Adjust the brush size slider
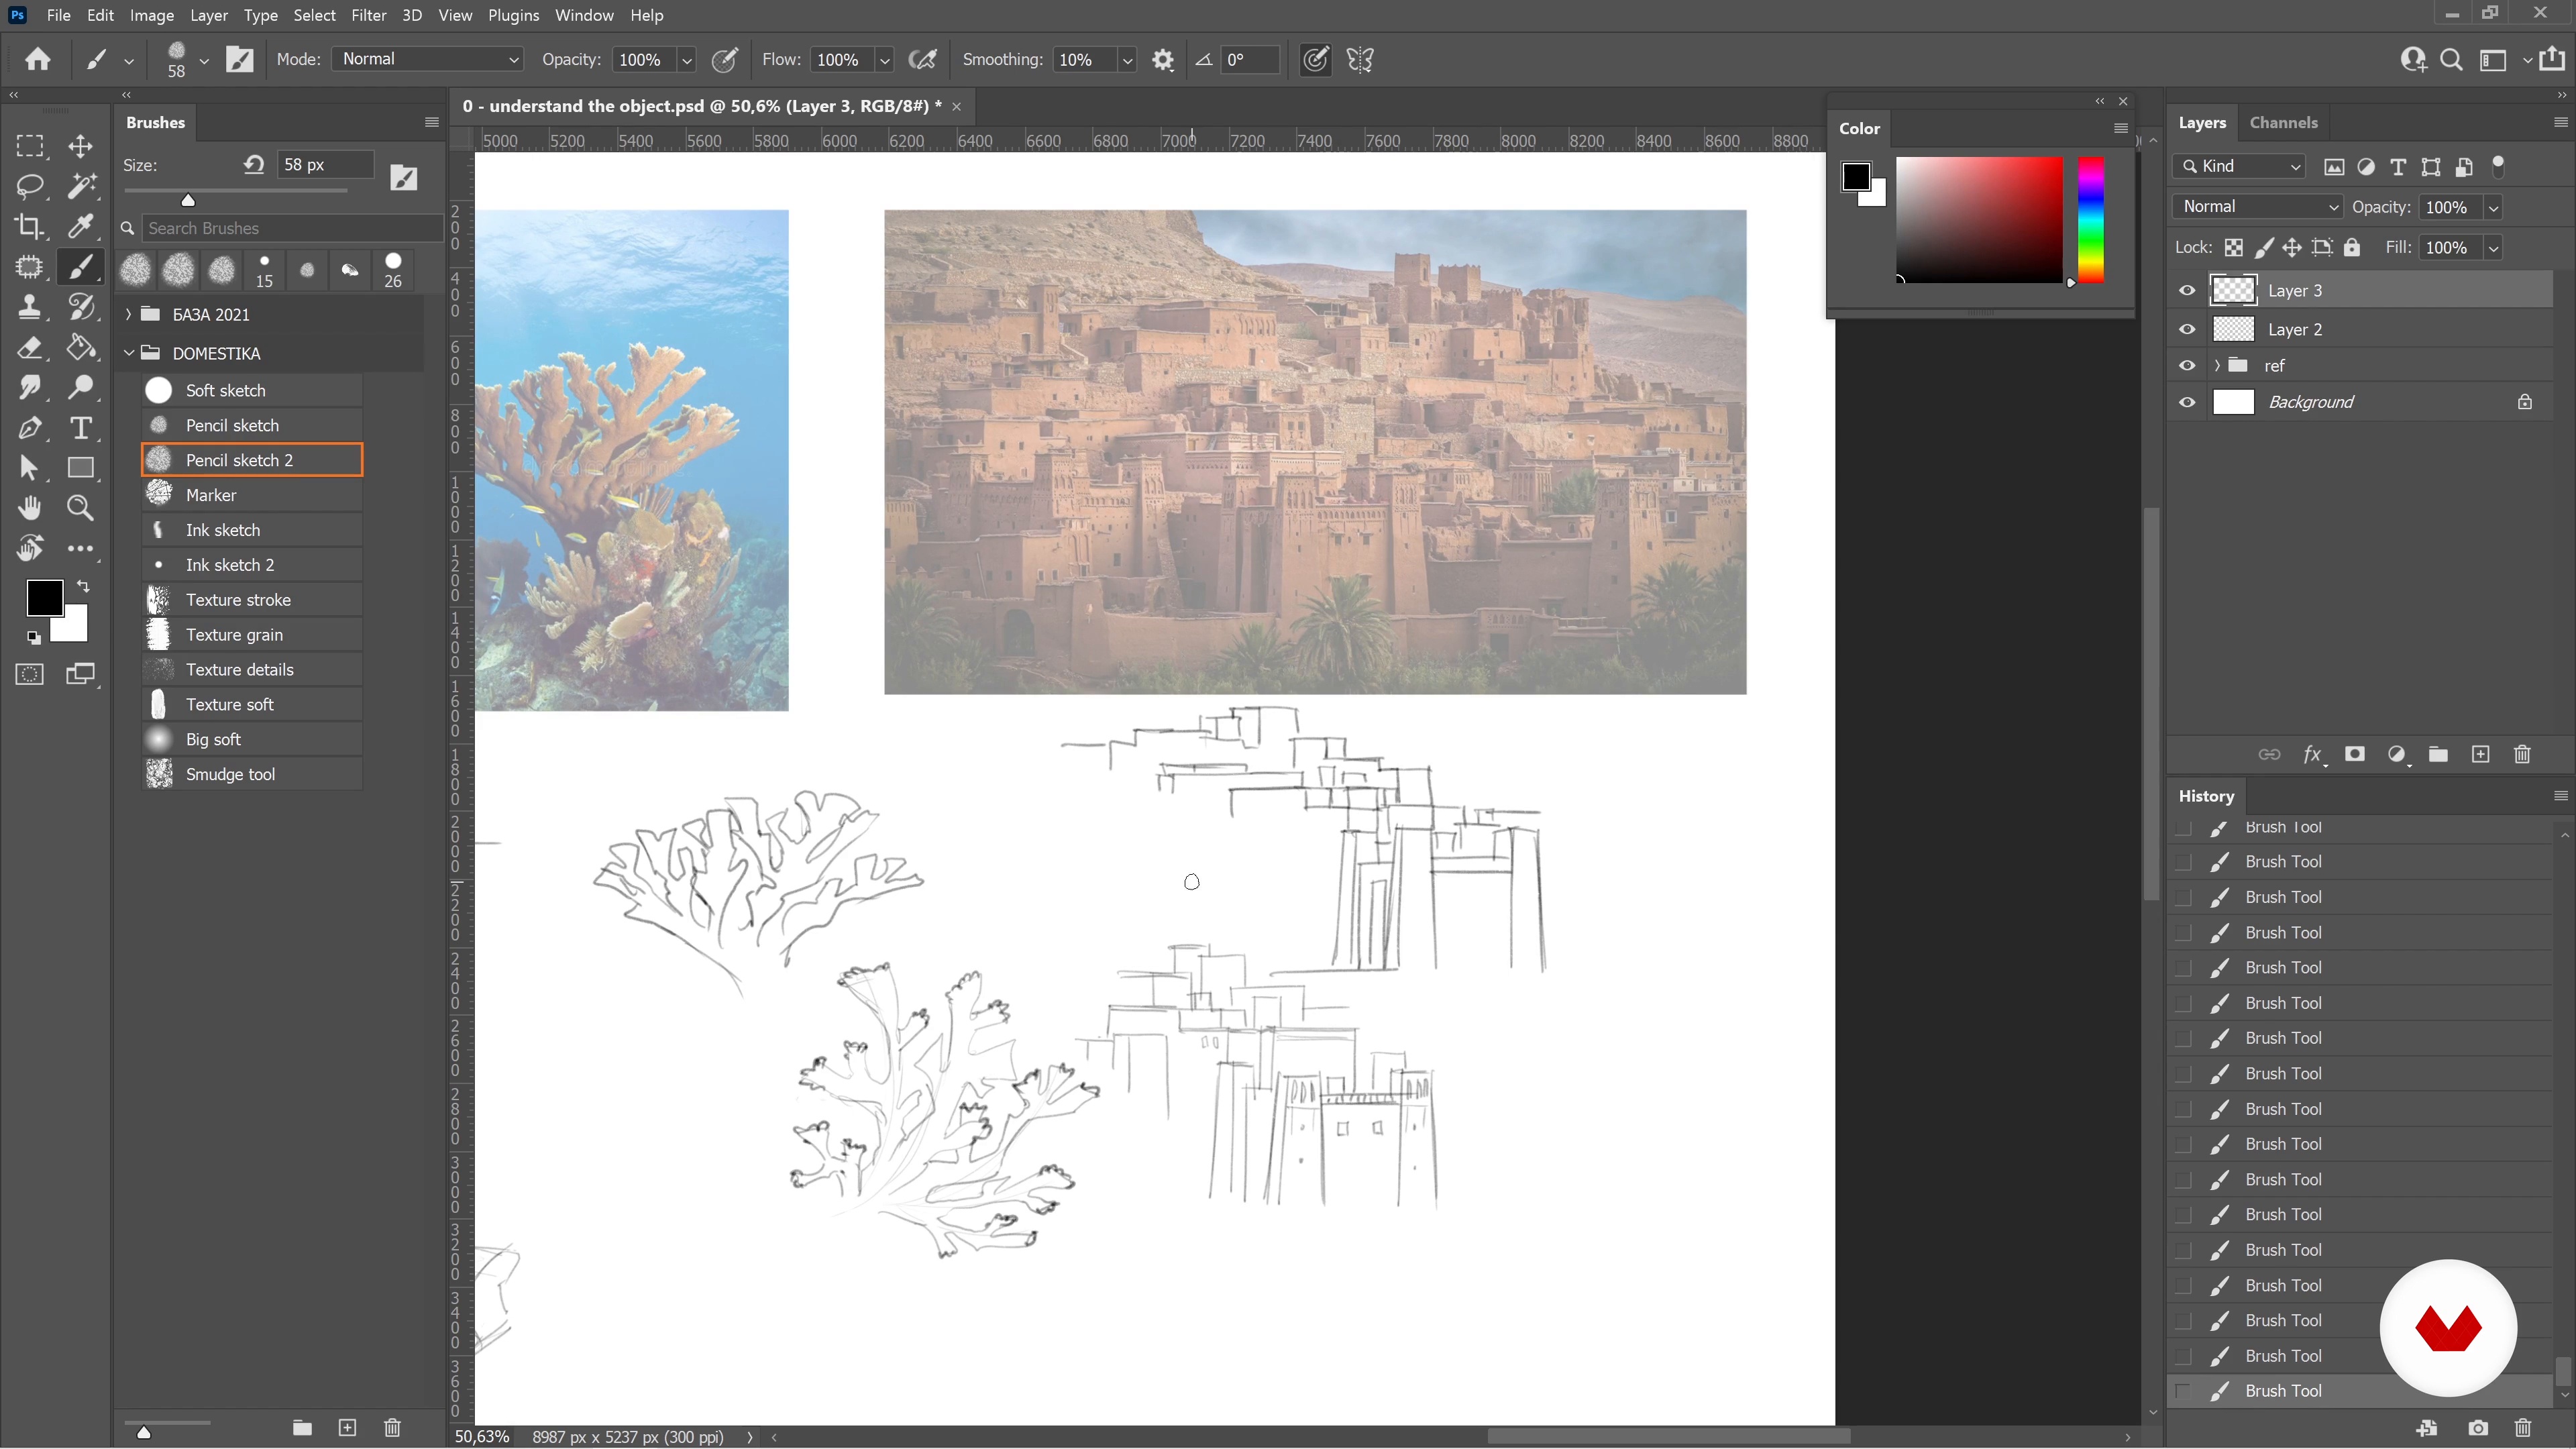Screen dimensions: 2576x1449 188,200
